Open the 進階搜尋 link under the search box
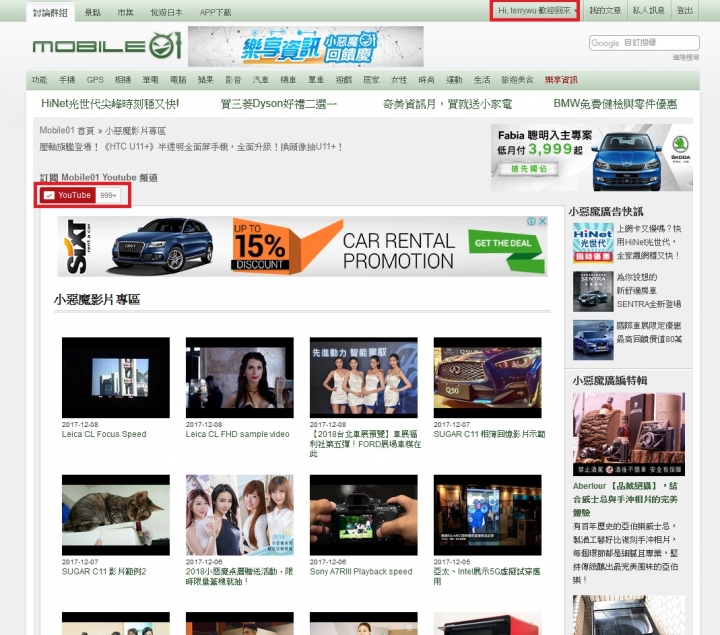The height and width of the screenshot is (635, 720). [x=686, y=57]
